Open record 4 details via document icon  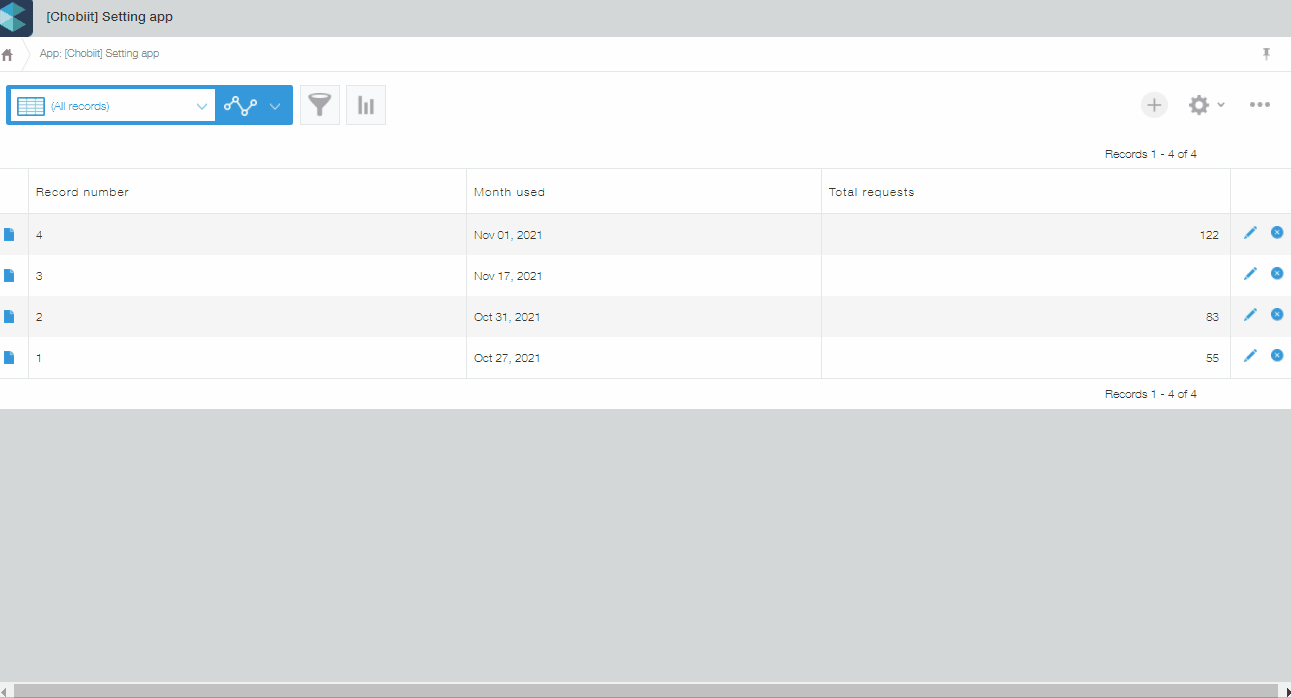(x=10, y=235)
